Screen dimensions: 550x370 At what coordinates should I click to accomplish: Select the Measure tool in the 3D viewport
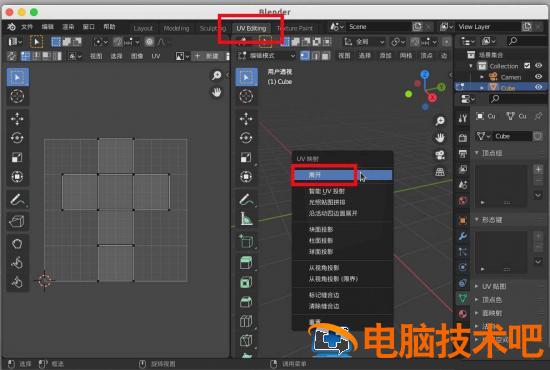(x=246, y=219)
